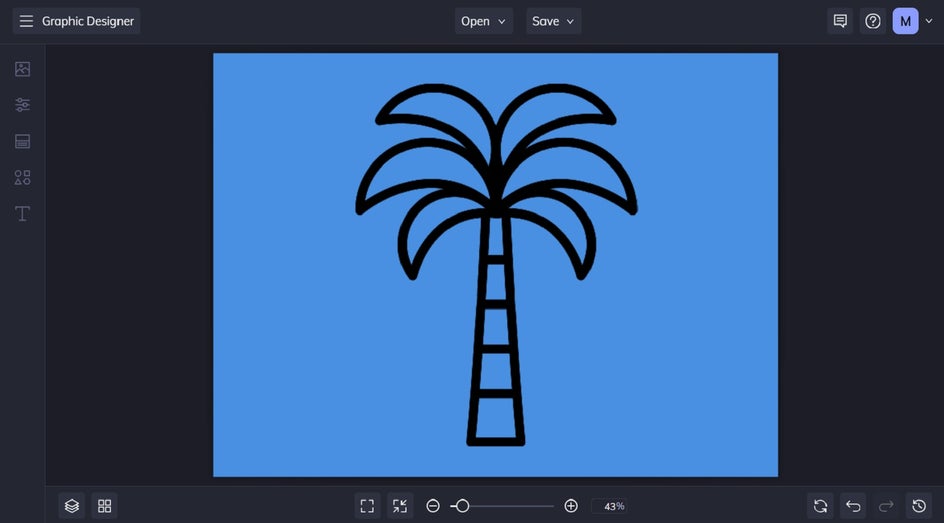Open the Image Manager sidebar icon
944x523 pixels.
pos(22,69)
